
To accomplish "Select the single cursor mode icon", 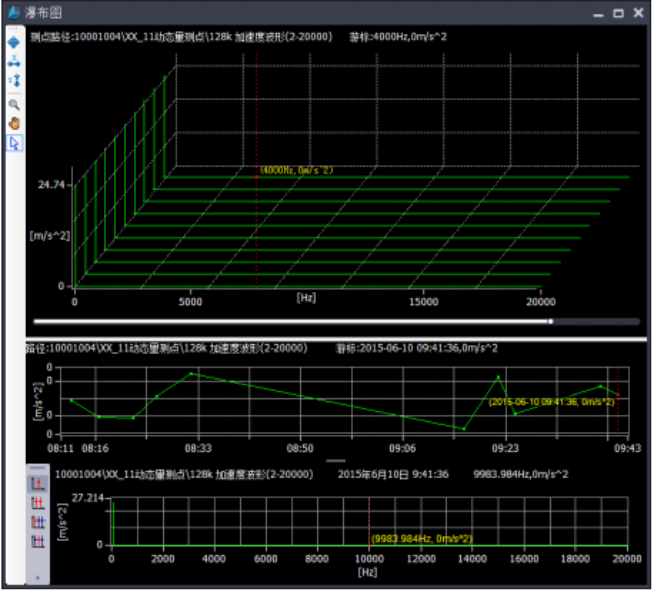I will 38,484.
